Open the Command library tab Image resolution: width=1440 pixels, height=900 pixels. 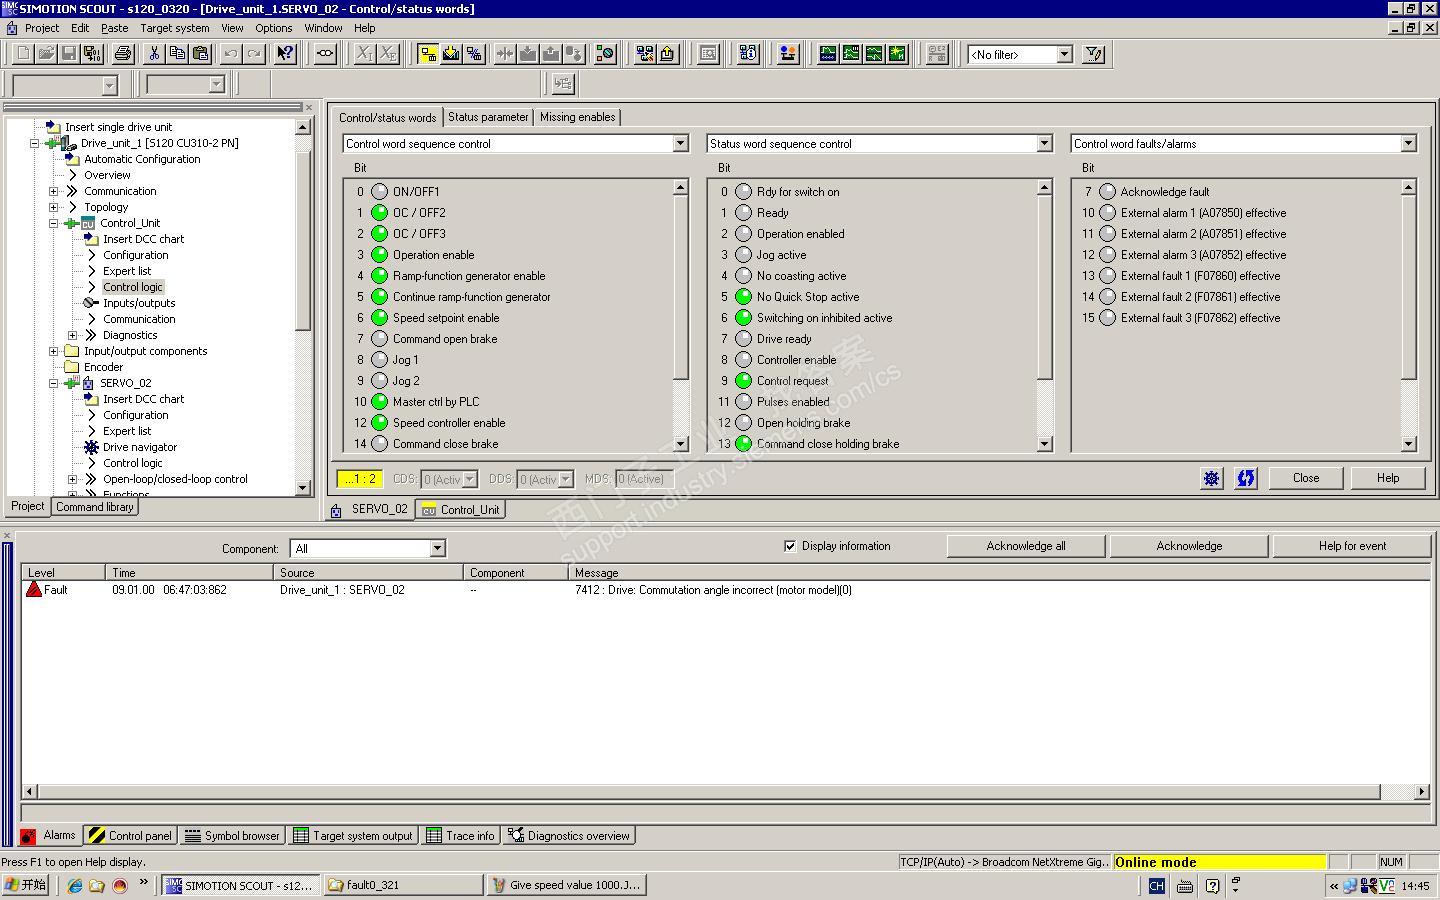(94, 507)
